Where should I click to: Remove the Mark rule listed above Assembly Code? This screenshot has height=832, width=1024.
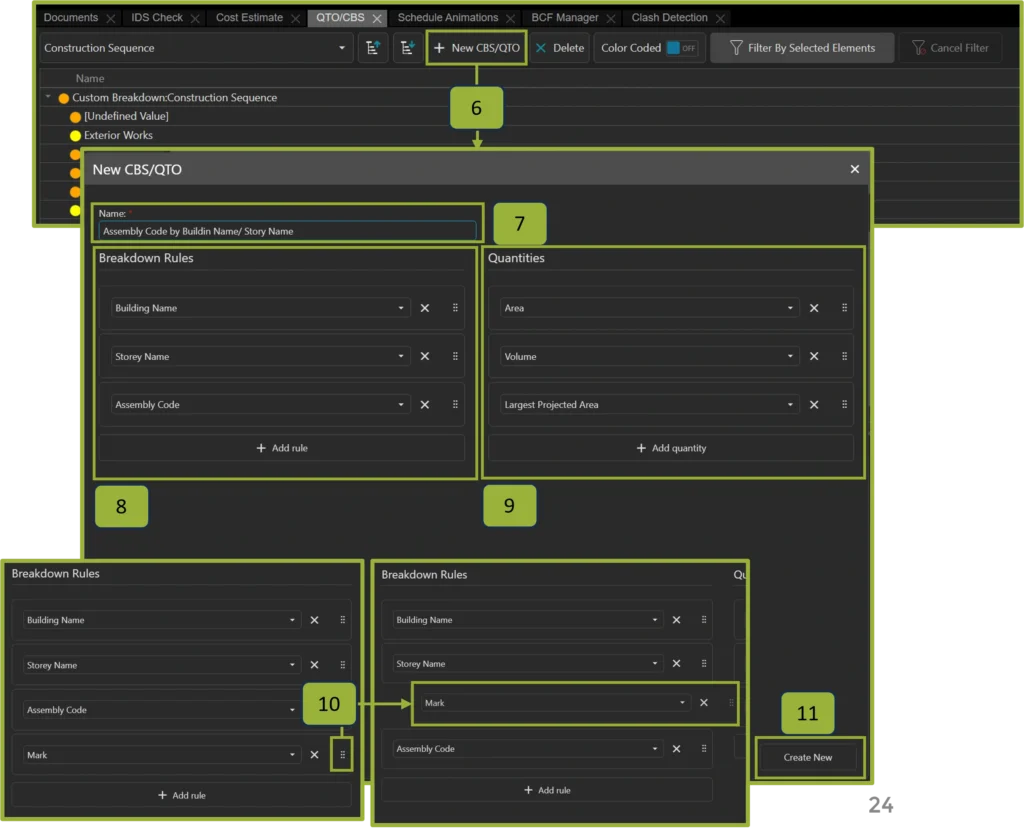704,703
